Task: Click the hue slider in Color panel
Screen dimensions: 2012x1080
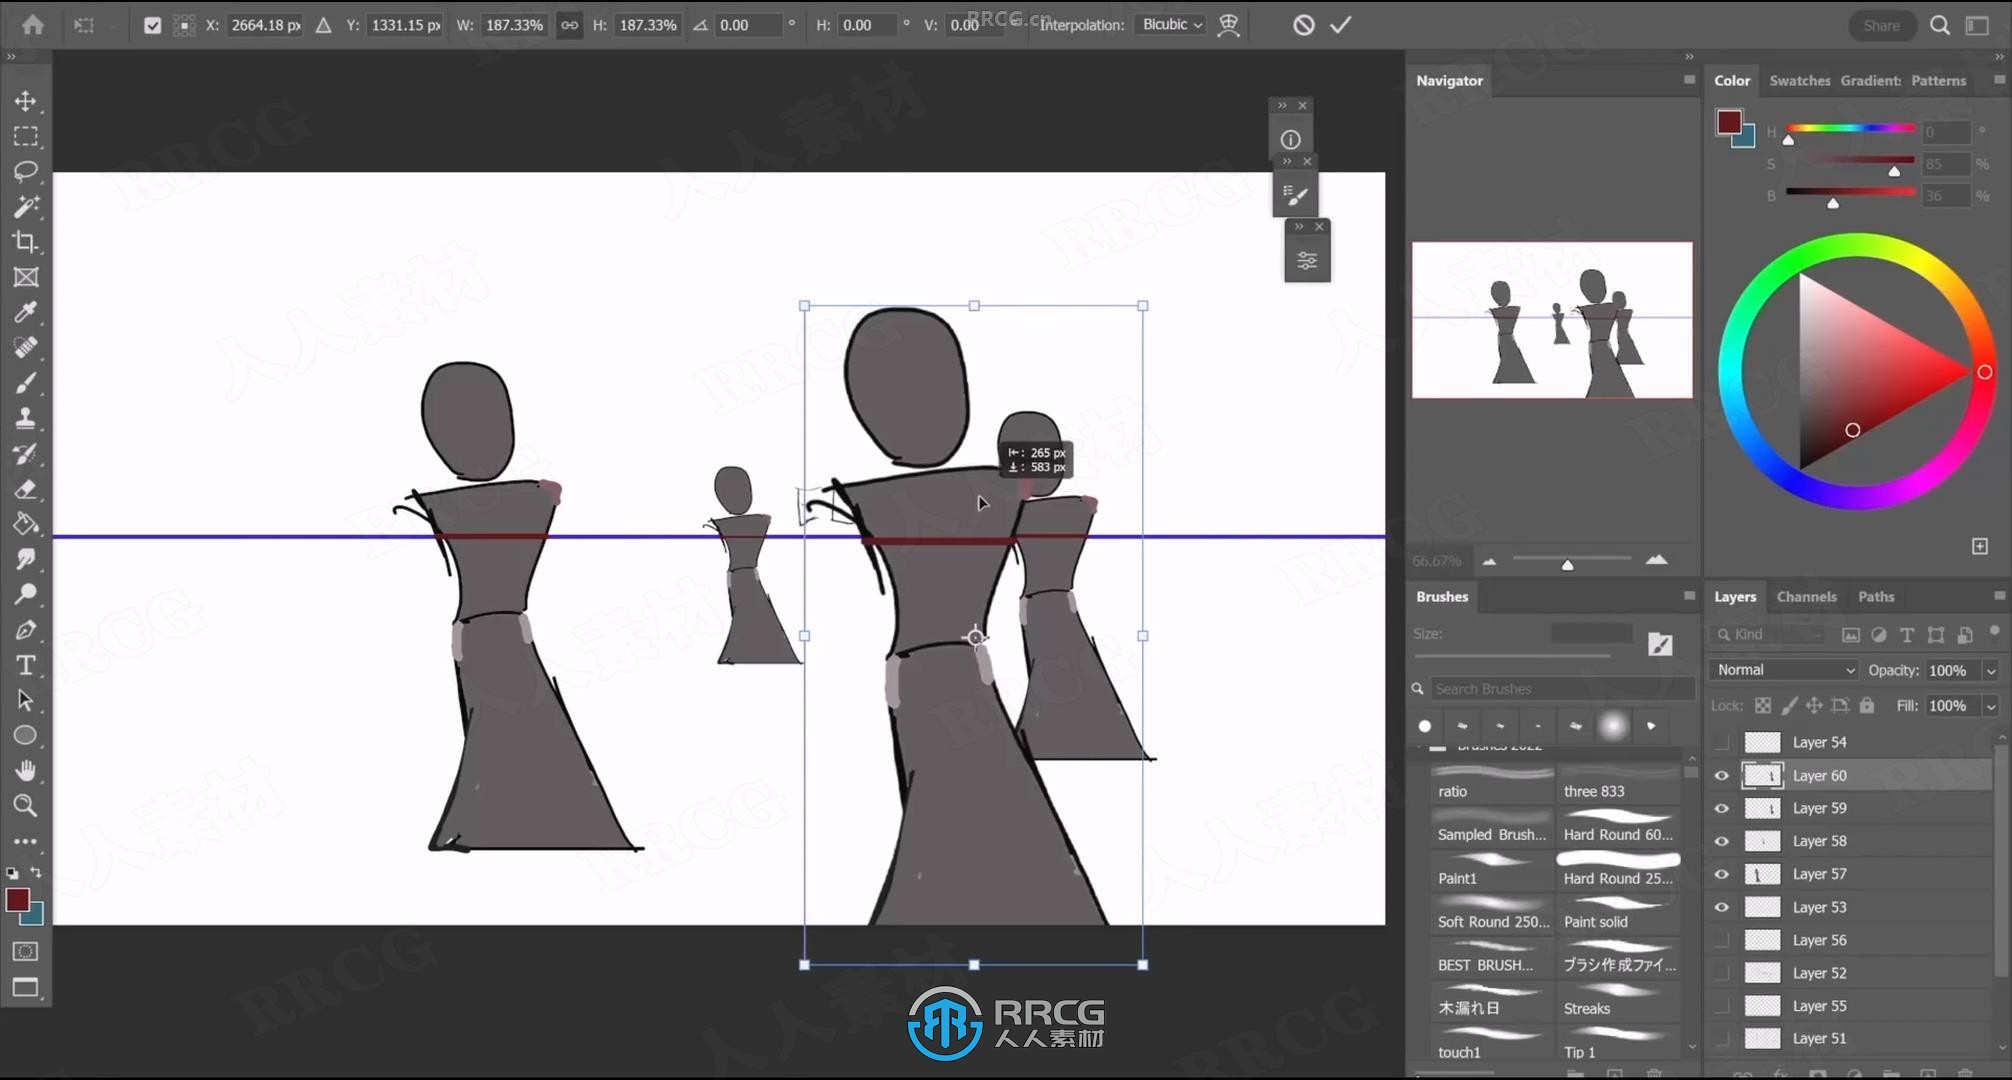Action: [1850, 128]
